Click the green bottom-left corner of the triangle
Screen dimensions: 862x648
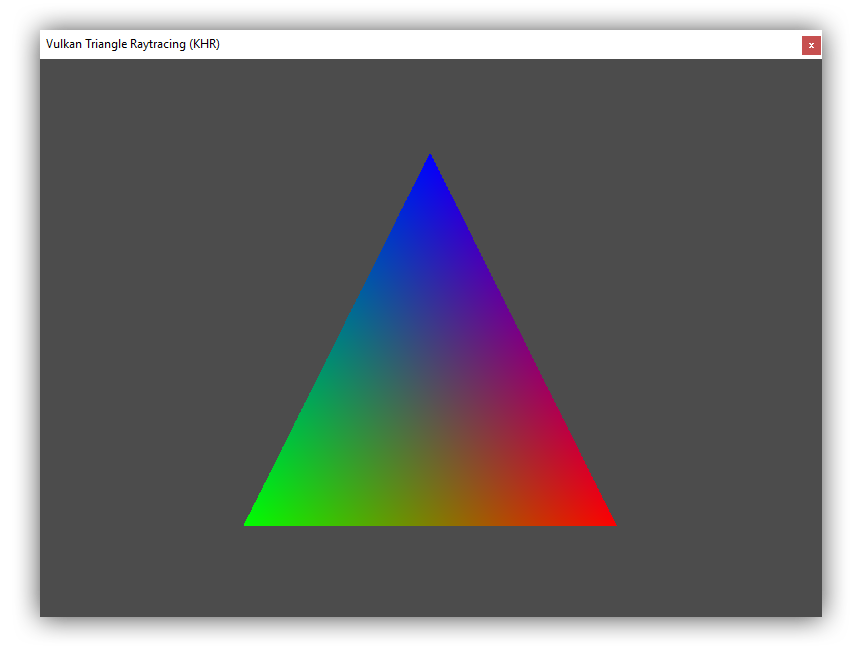pos(260,515)
